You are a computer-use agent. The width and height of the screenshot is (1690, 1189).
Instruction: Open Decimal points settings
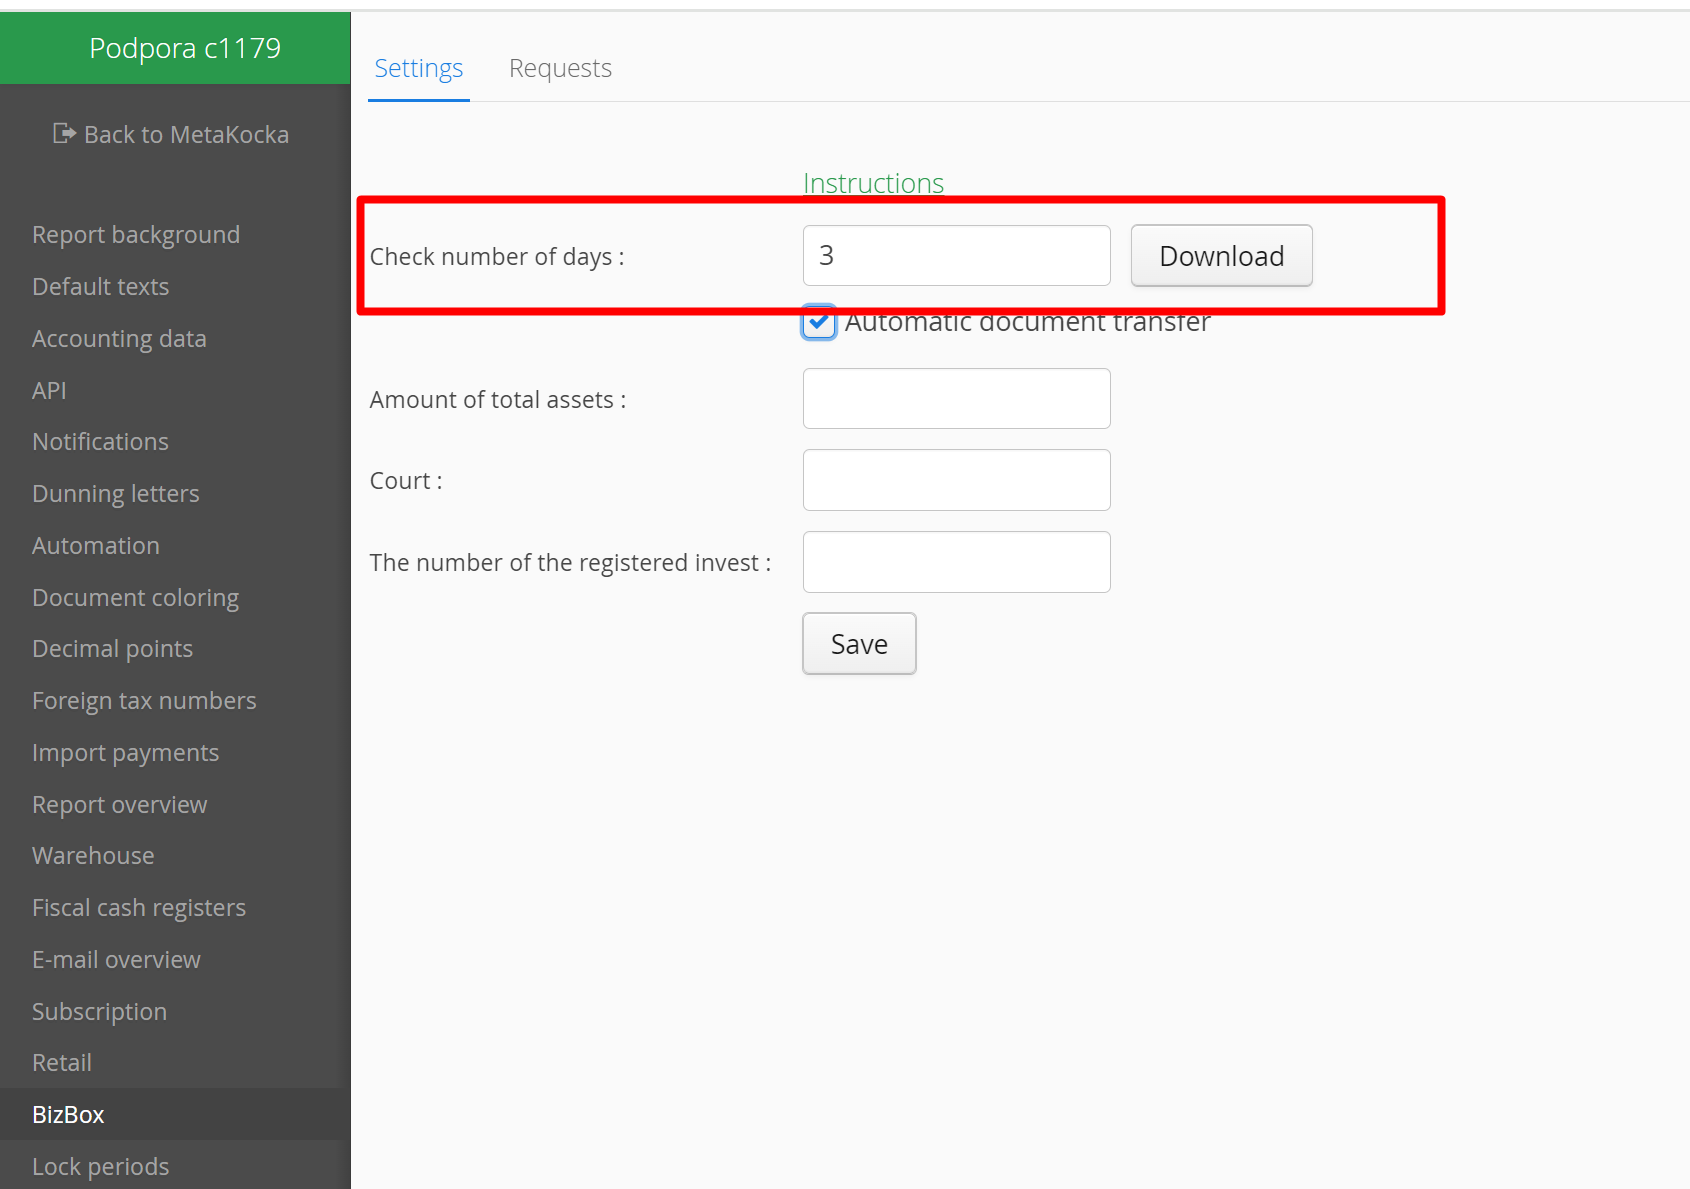(112, 649)
